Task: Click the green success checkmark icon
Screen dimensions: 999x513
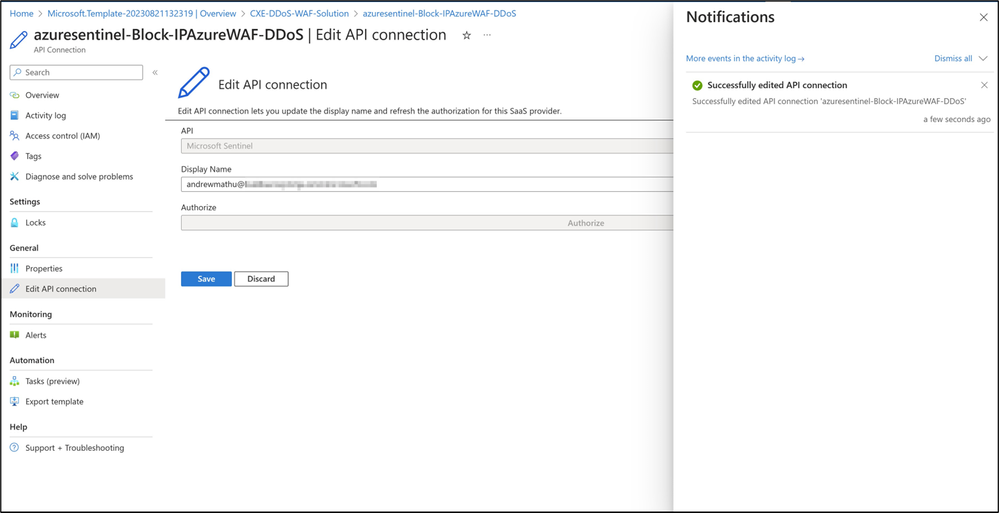Action: (x=697, y=85)
